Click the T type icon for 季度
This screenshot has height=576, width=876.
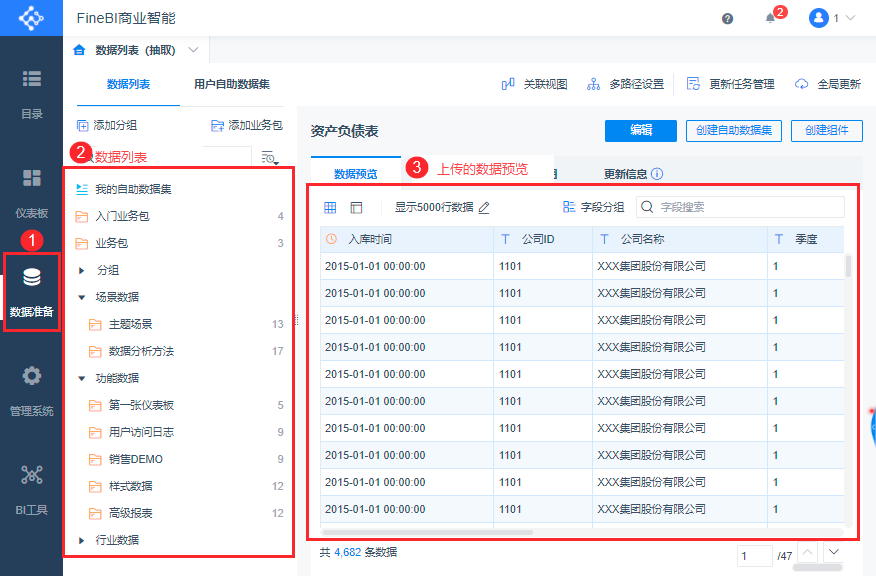coord(779,239)
